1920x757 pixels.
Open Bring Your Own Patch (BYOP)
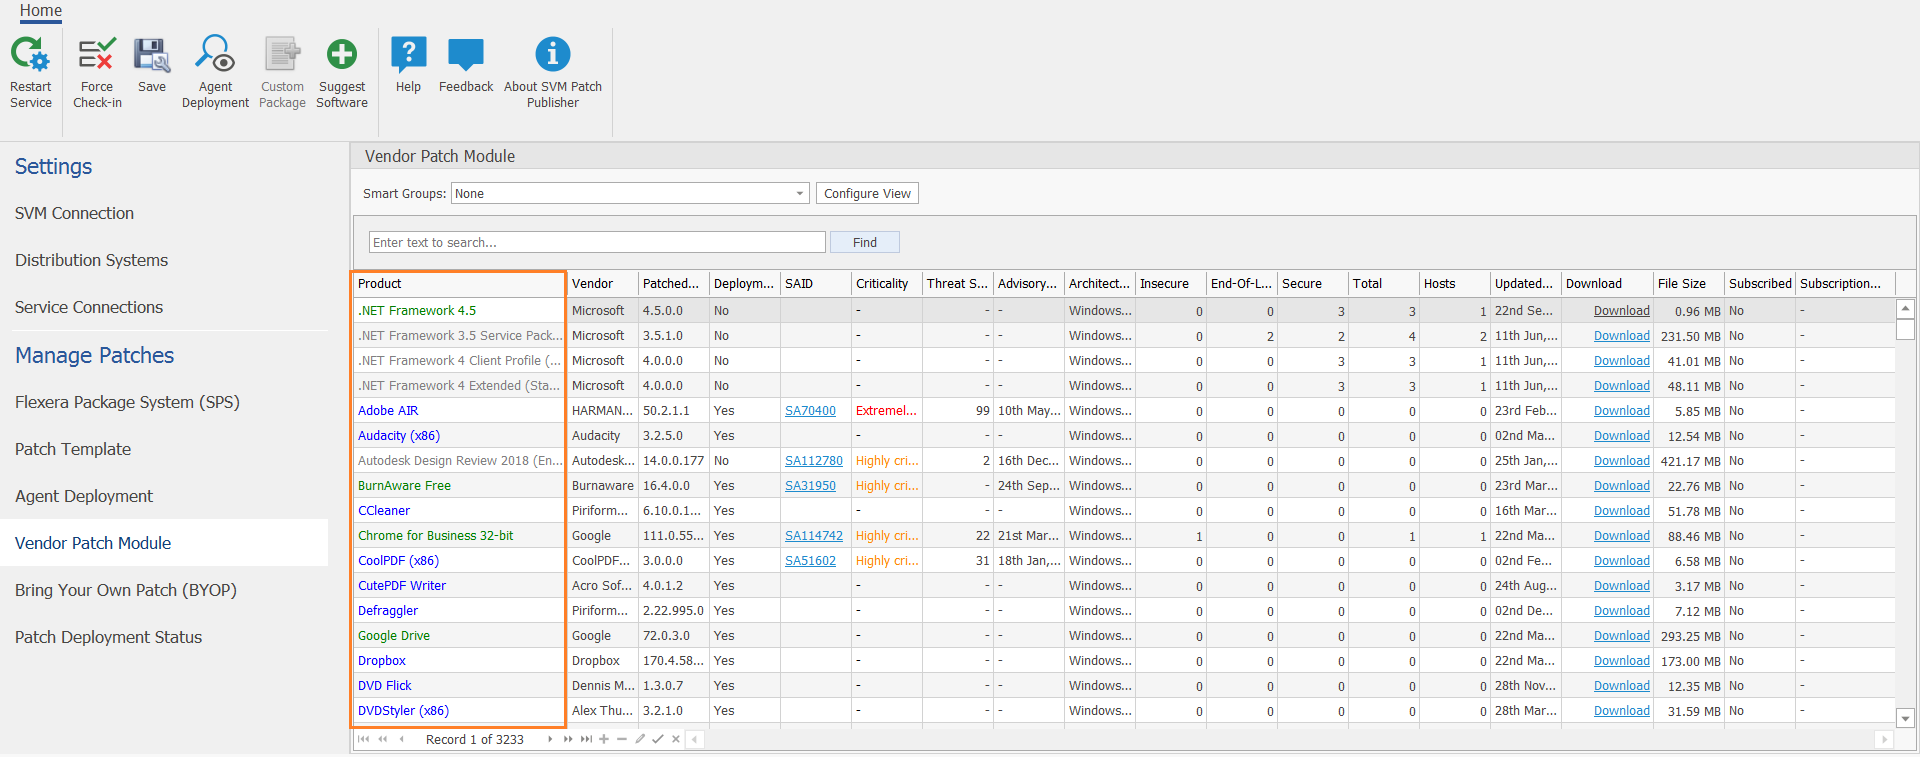click(x=125, y=590)
